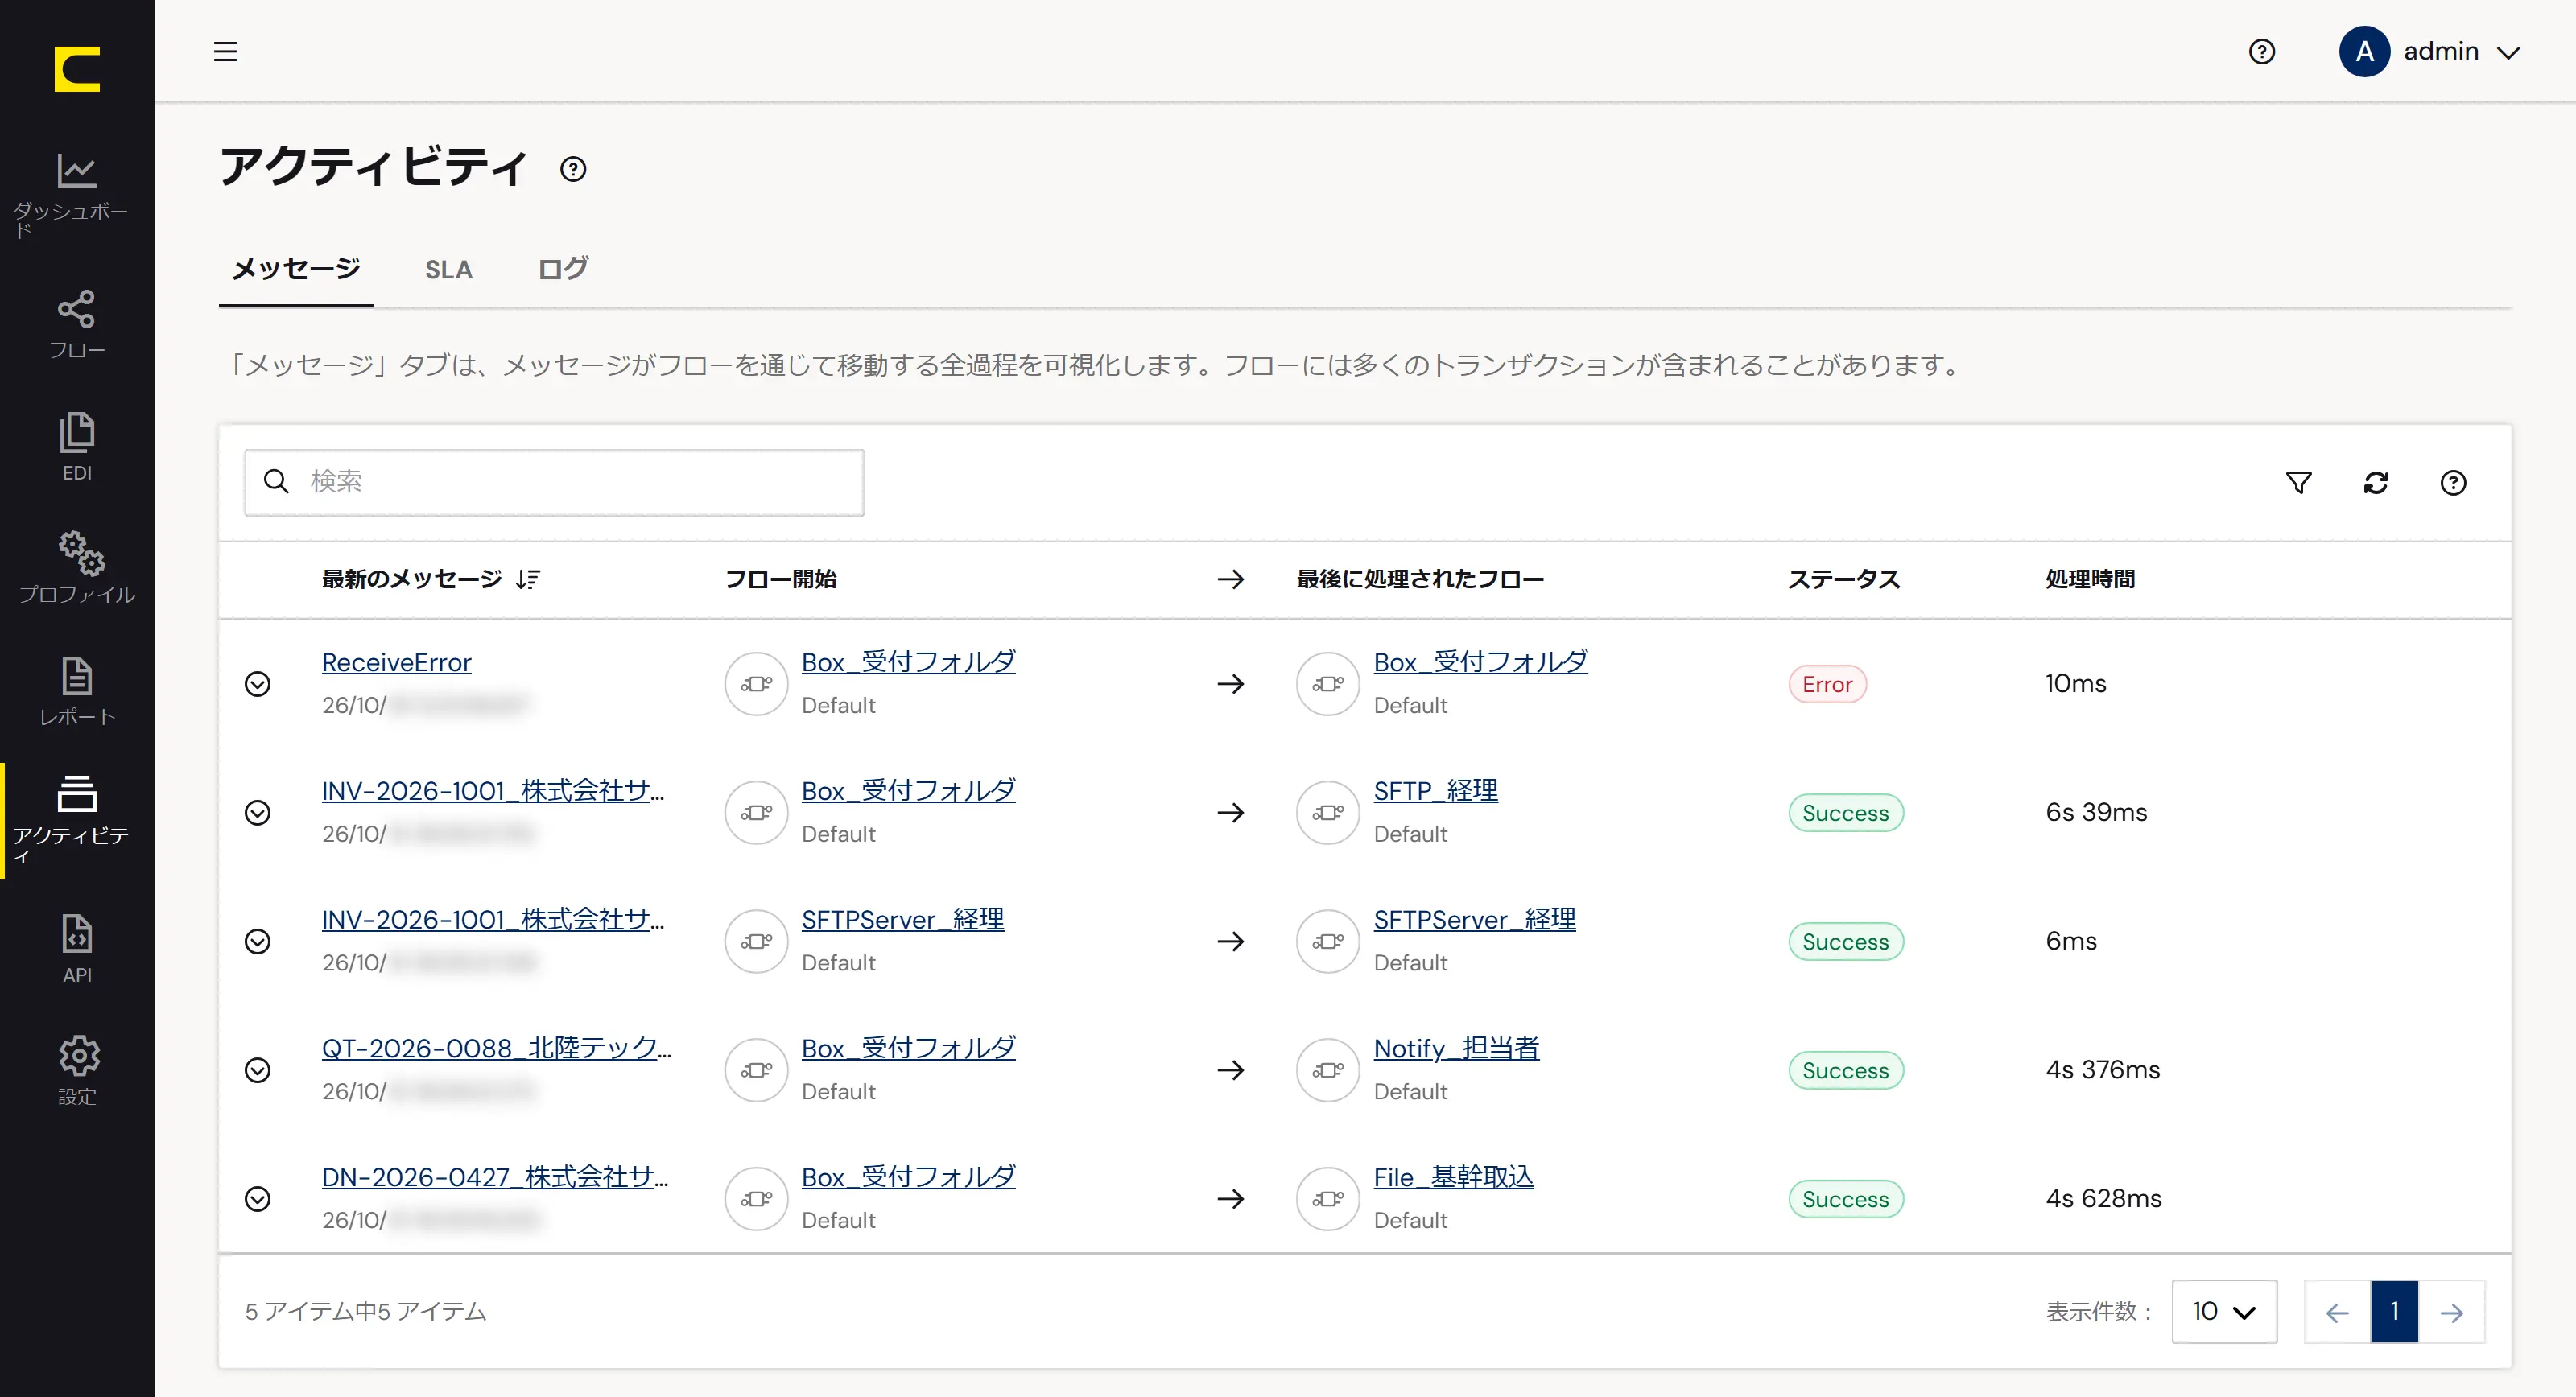Image resolution: width=2576 pixels, height=1397 pixels.
Task: Select page 1 in pagination
Action: (x=2394, y=1311)
